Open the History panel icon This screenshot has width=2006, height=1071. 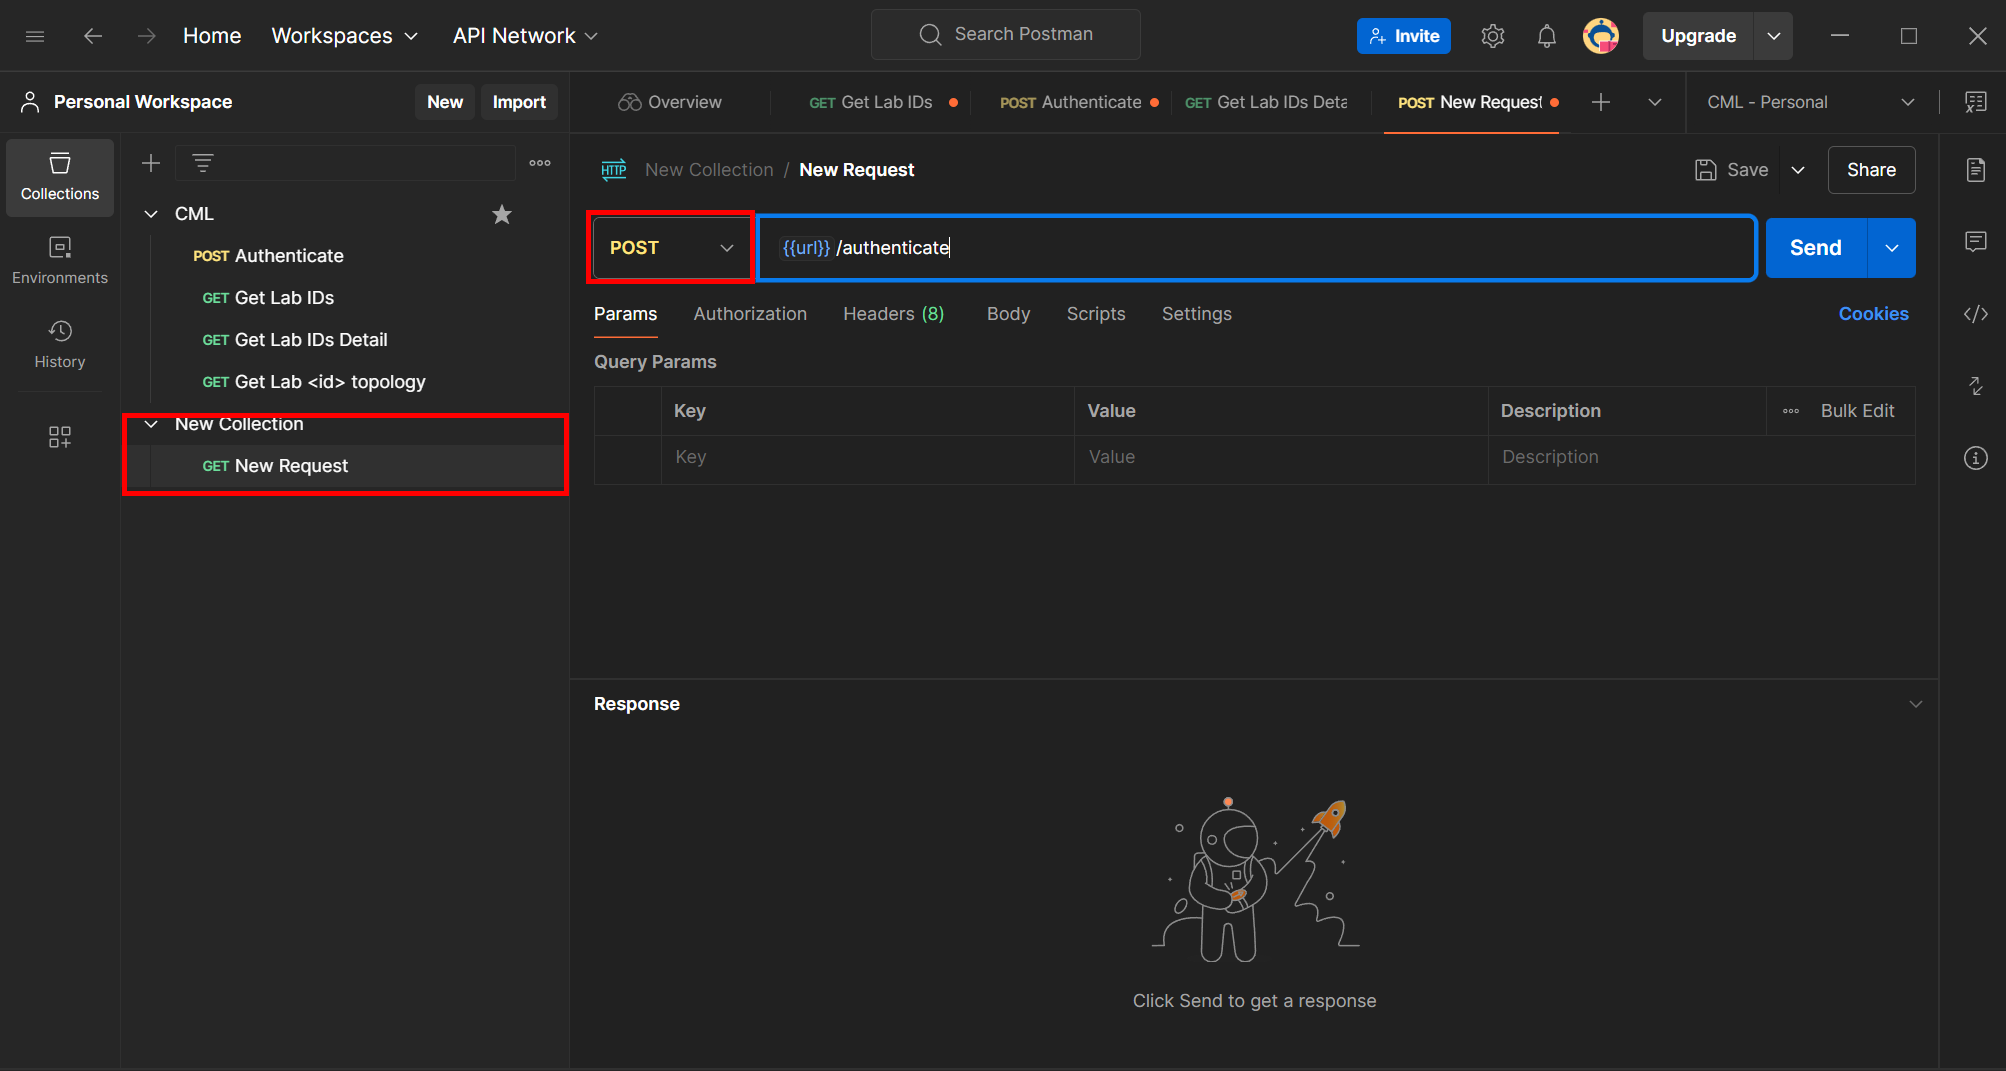[x=59, y=343]
